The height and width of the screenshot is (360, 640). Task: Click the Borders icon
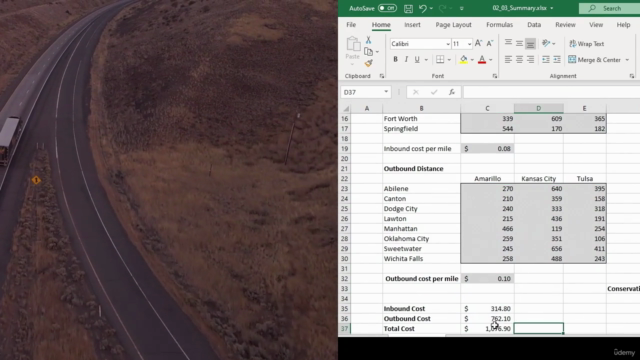click(440, 60)
